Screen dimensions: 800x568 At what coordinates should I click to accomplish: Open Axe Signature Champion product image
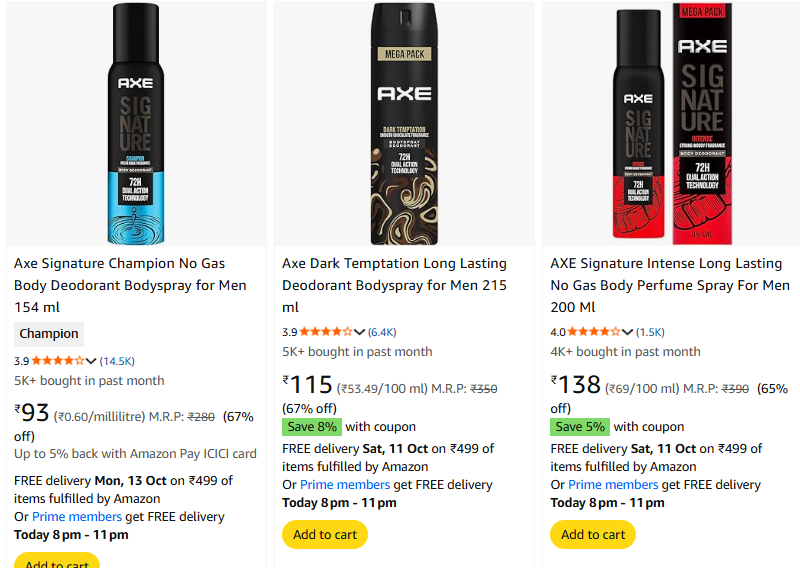(136, 124)
